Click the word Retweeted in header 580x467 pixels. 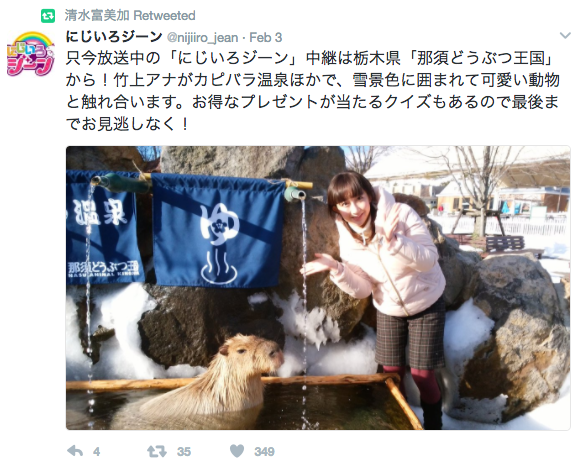pos(164,16)
